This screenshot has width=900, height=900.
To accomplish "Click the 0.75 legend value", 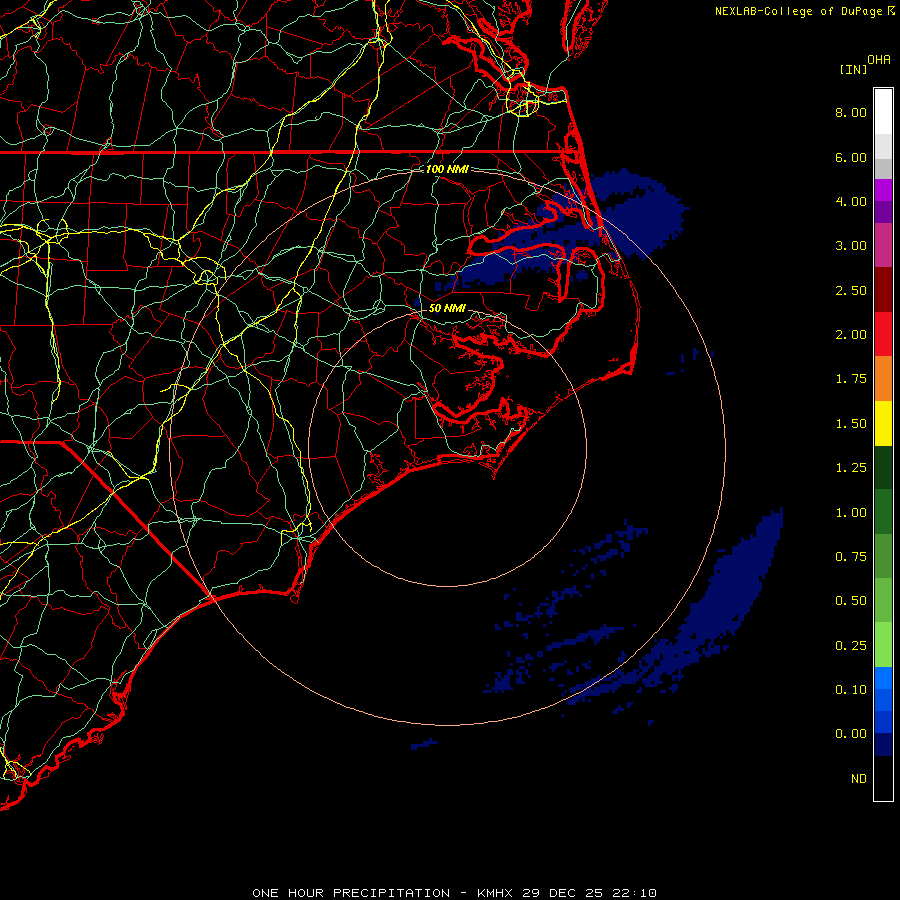I will (x=851, y=557).
